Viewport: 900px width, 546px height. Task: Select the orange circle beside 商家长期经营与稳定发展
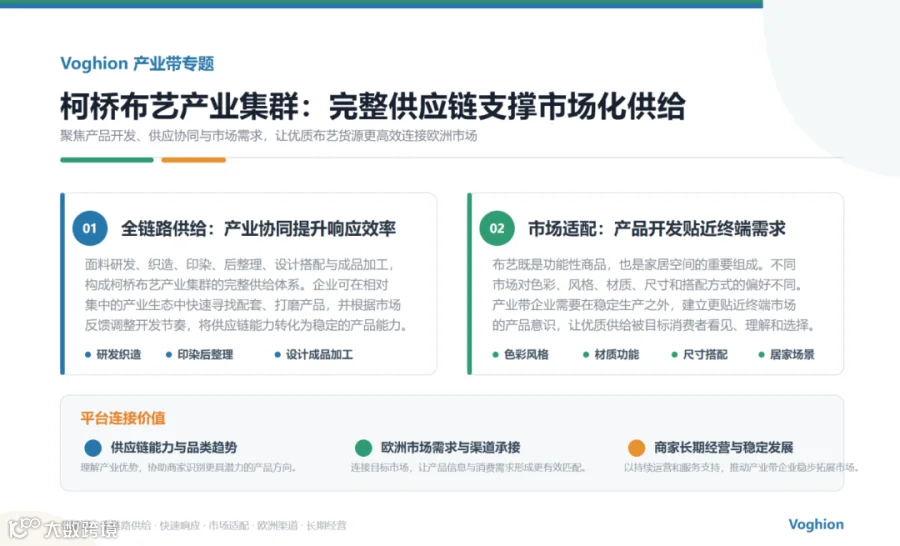(x=637, y=447)
